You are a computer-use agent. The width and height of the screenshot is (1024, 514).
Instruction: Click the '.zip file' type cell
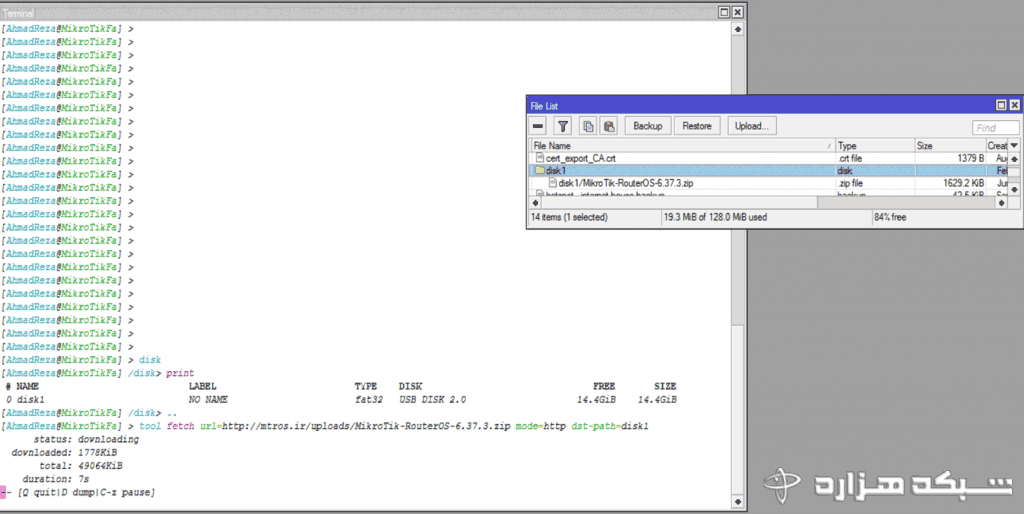pos(851,183)
